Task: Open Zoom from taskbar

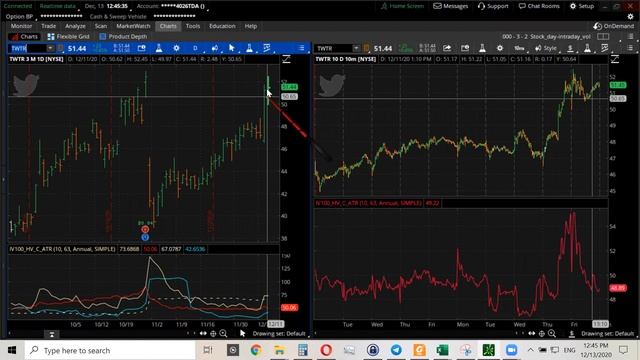Action: tap(511, 350)
